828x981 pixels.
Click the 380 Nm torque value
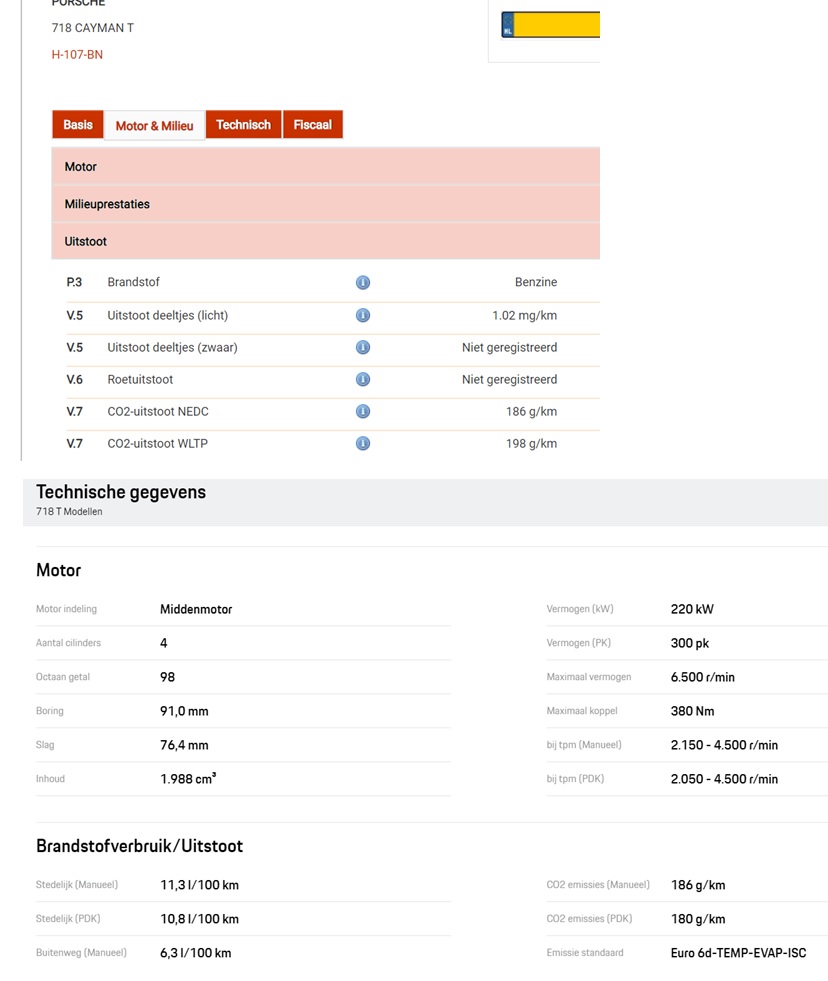(692, 711)
